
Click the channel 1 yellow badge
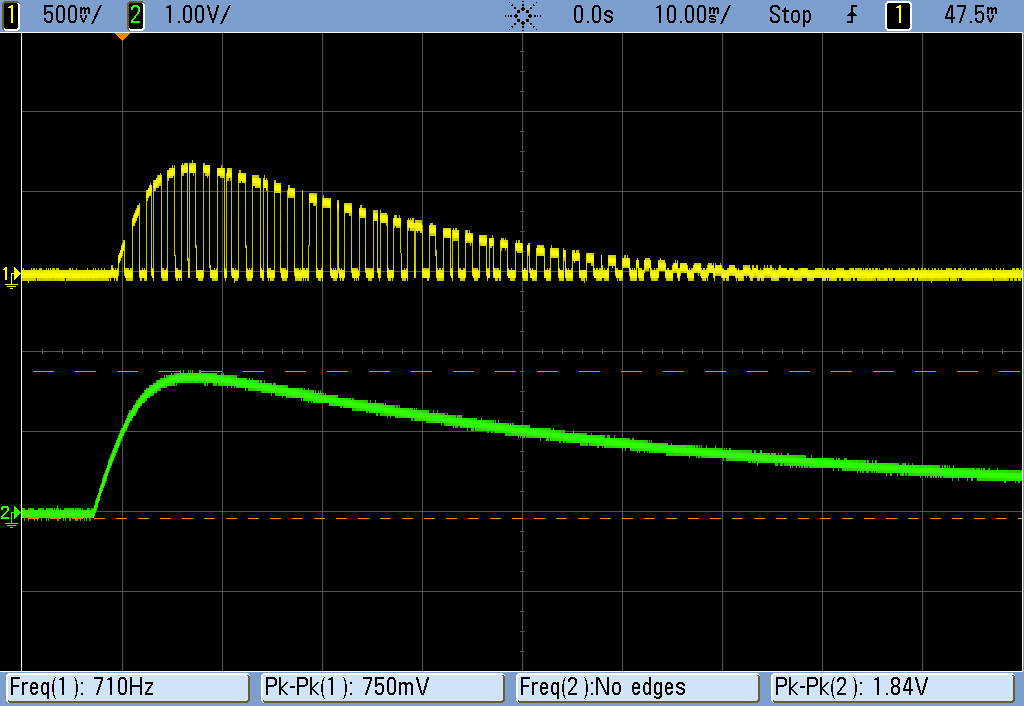pyautogui.click(x=12, y=15)
